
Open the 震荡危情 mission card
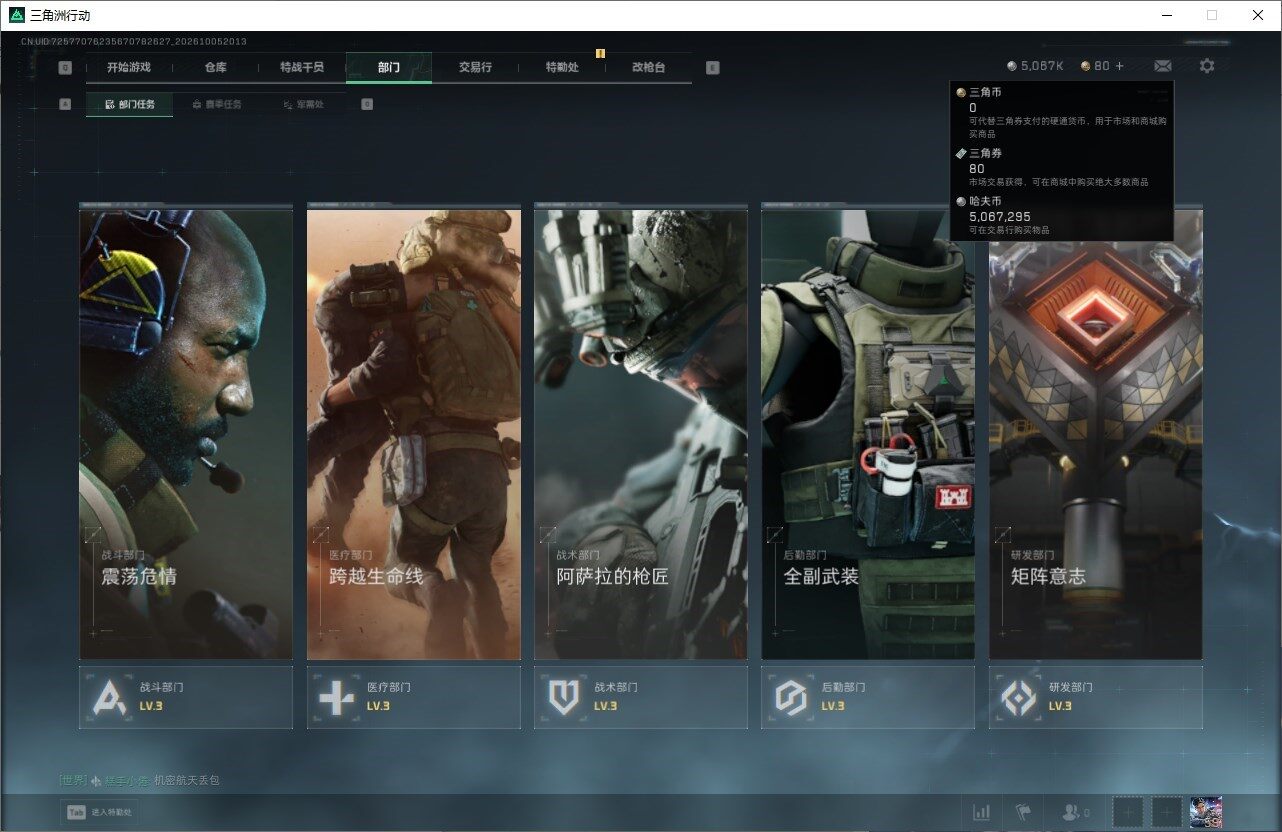(x=186, y=435)
